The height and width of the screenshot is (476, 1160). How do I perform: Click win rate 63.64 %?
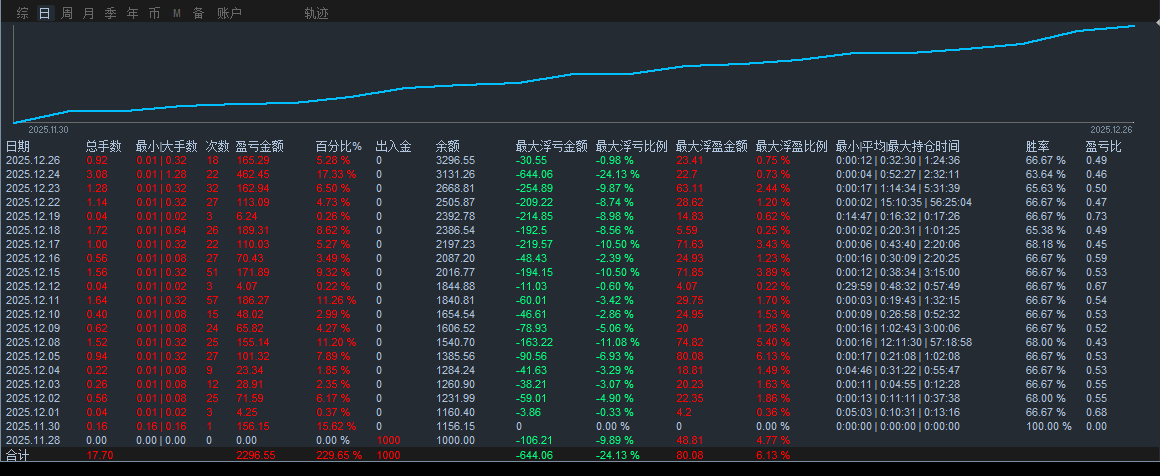[1045, 173]
